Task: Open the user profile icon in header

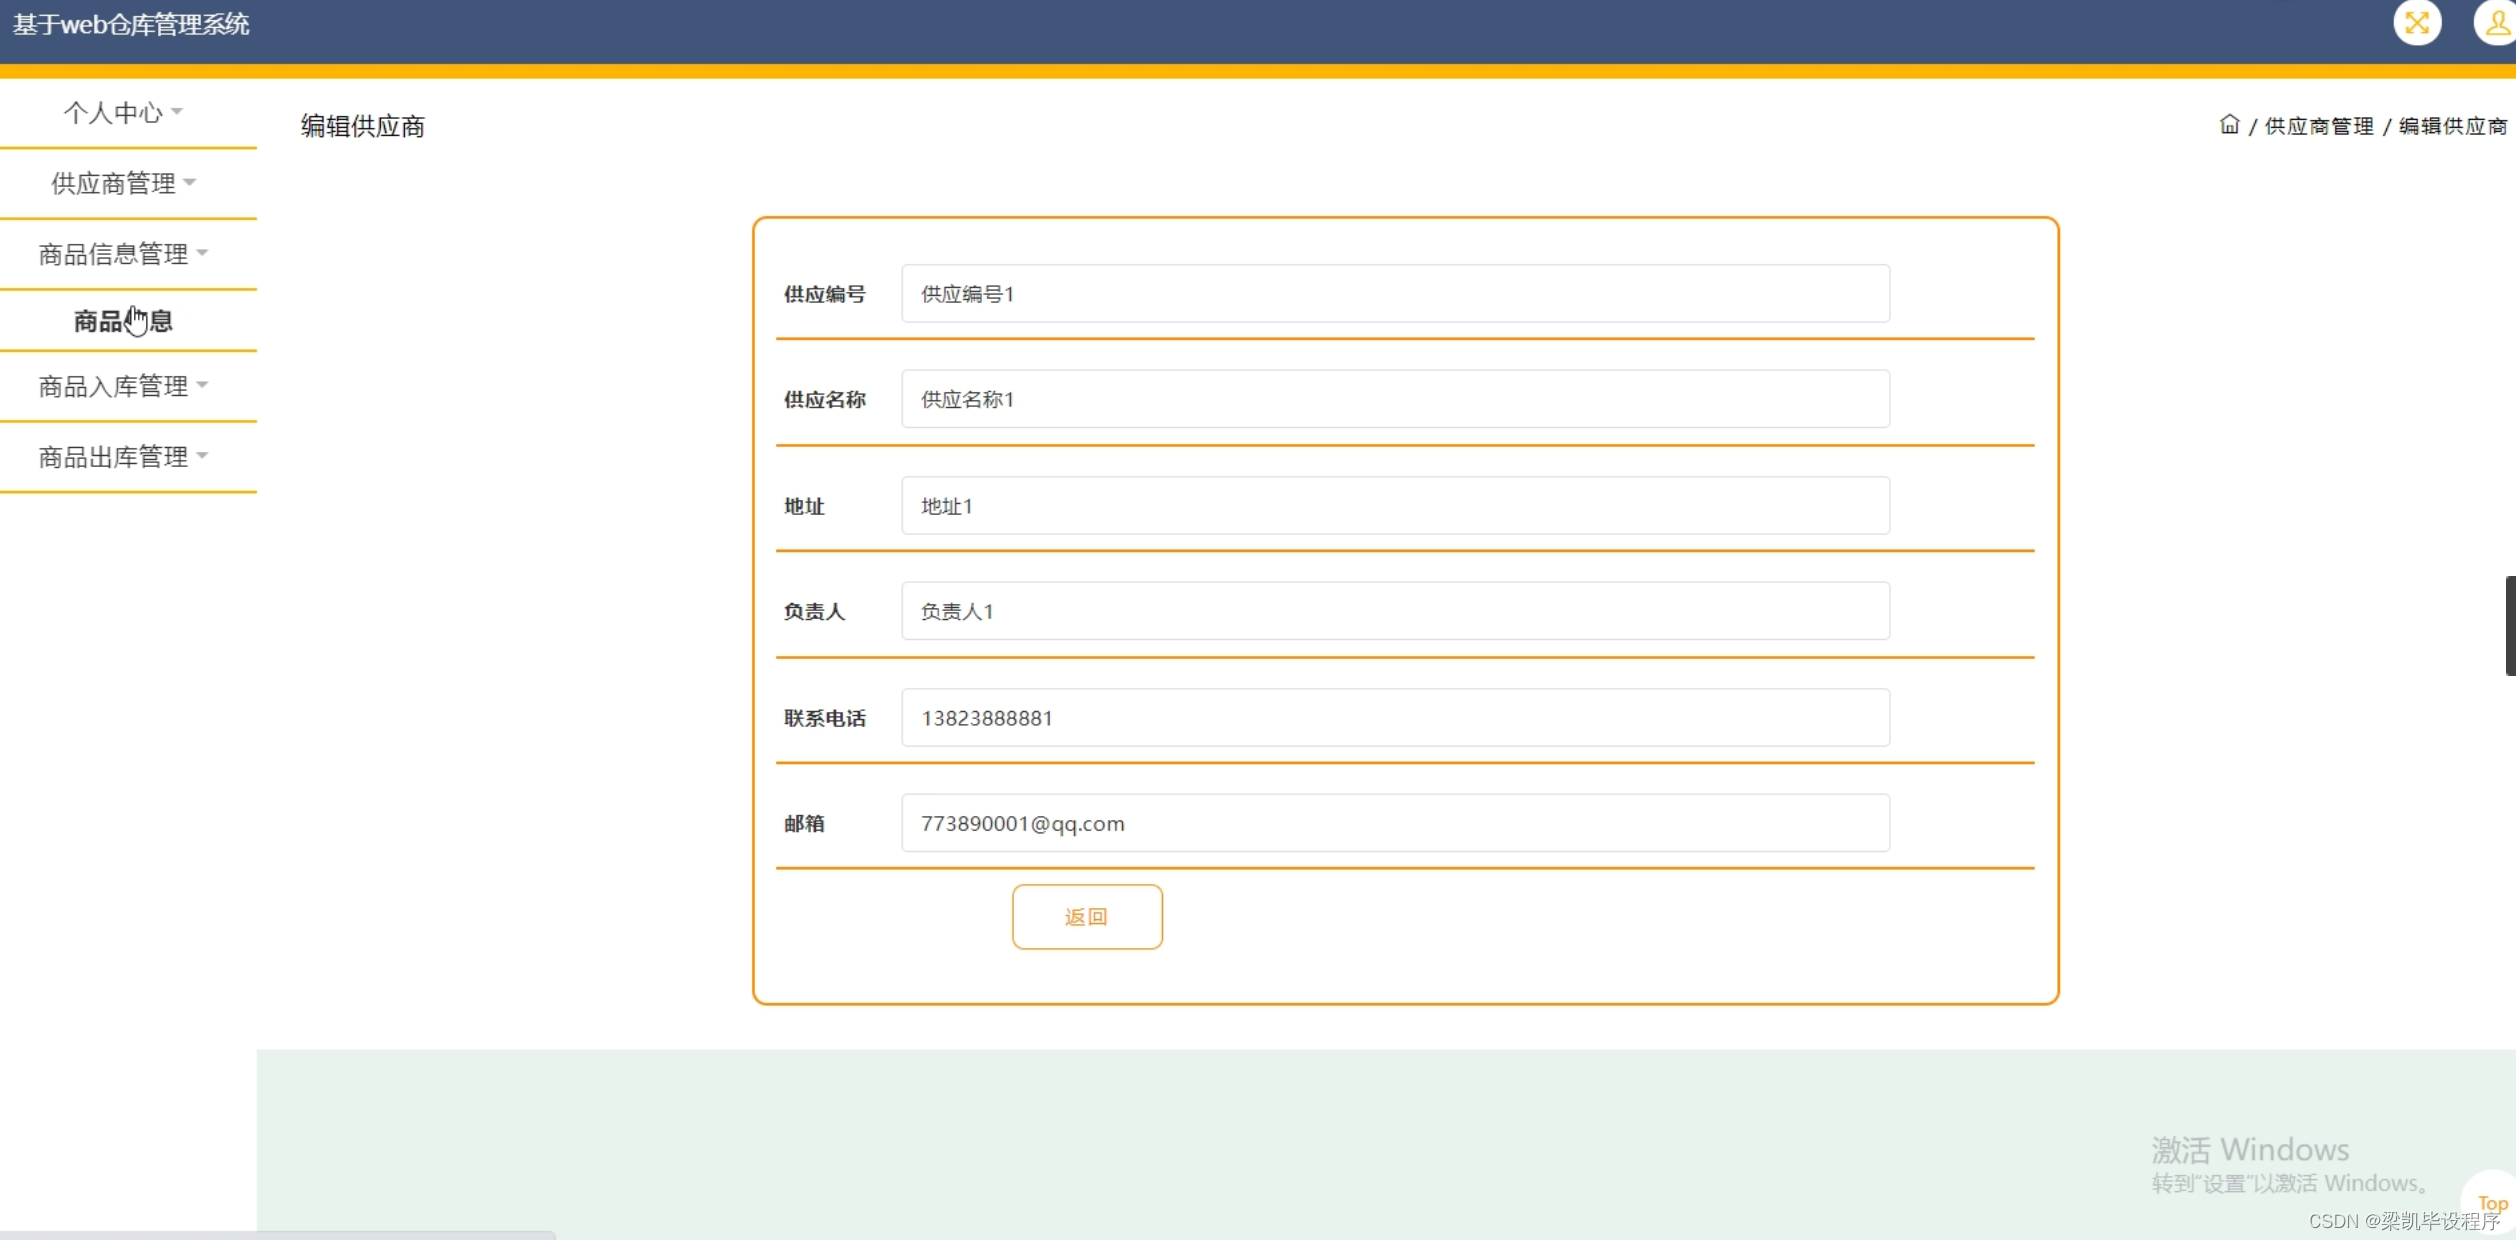Action: [x=2496, y=23]
